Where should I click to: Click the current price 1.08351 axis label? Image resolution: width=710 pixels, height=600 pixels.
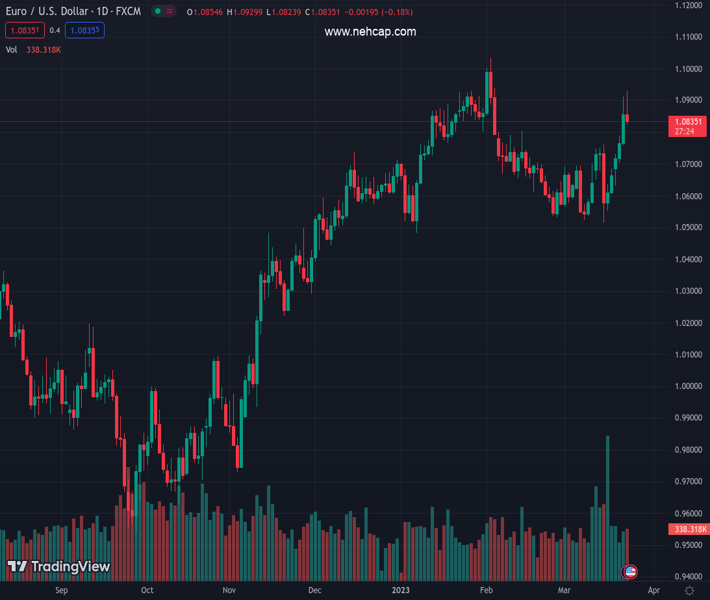pos(686,121)
